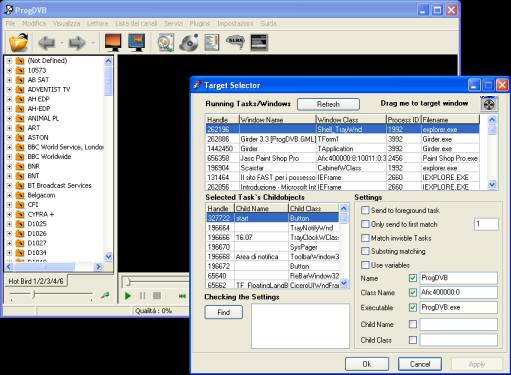Open the Visualizza menu
This screenshot has height=375, width=511.
tap(67, 23)
